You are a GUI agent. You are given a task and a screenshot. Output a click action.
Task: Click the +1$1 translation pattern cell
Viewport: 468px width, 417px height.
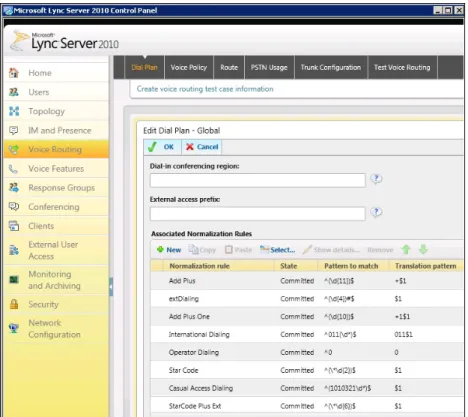pyautogui.click(x=402, y=317)
